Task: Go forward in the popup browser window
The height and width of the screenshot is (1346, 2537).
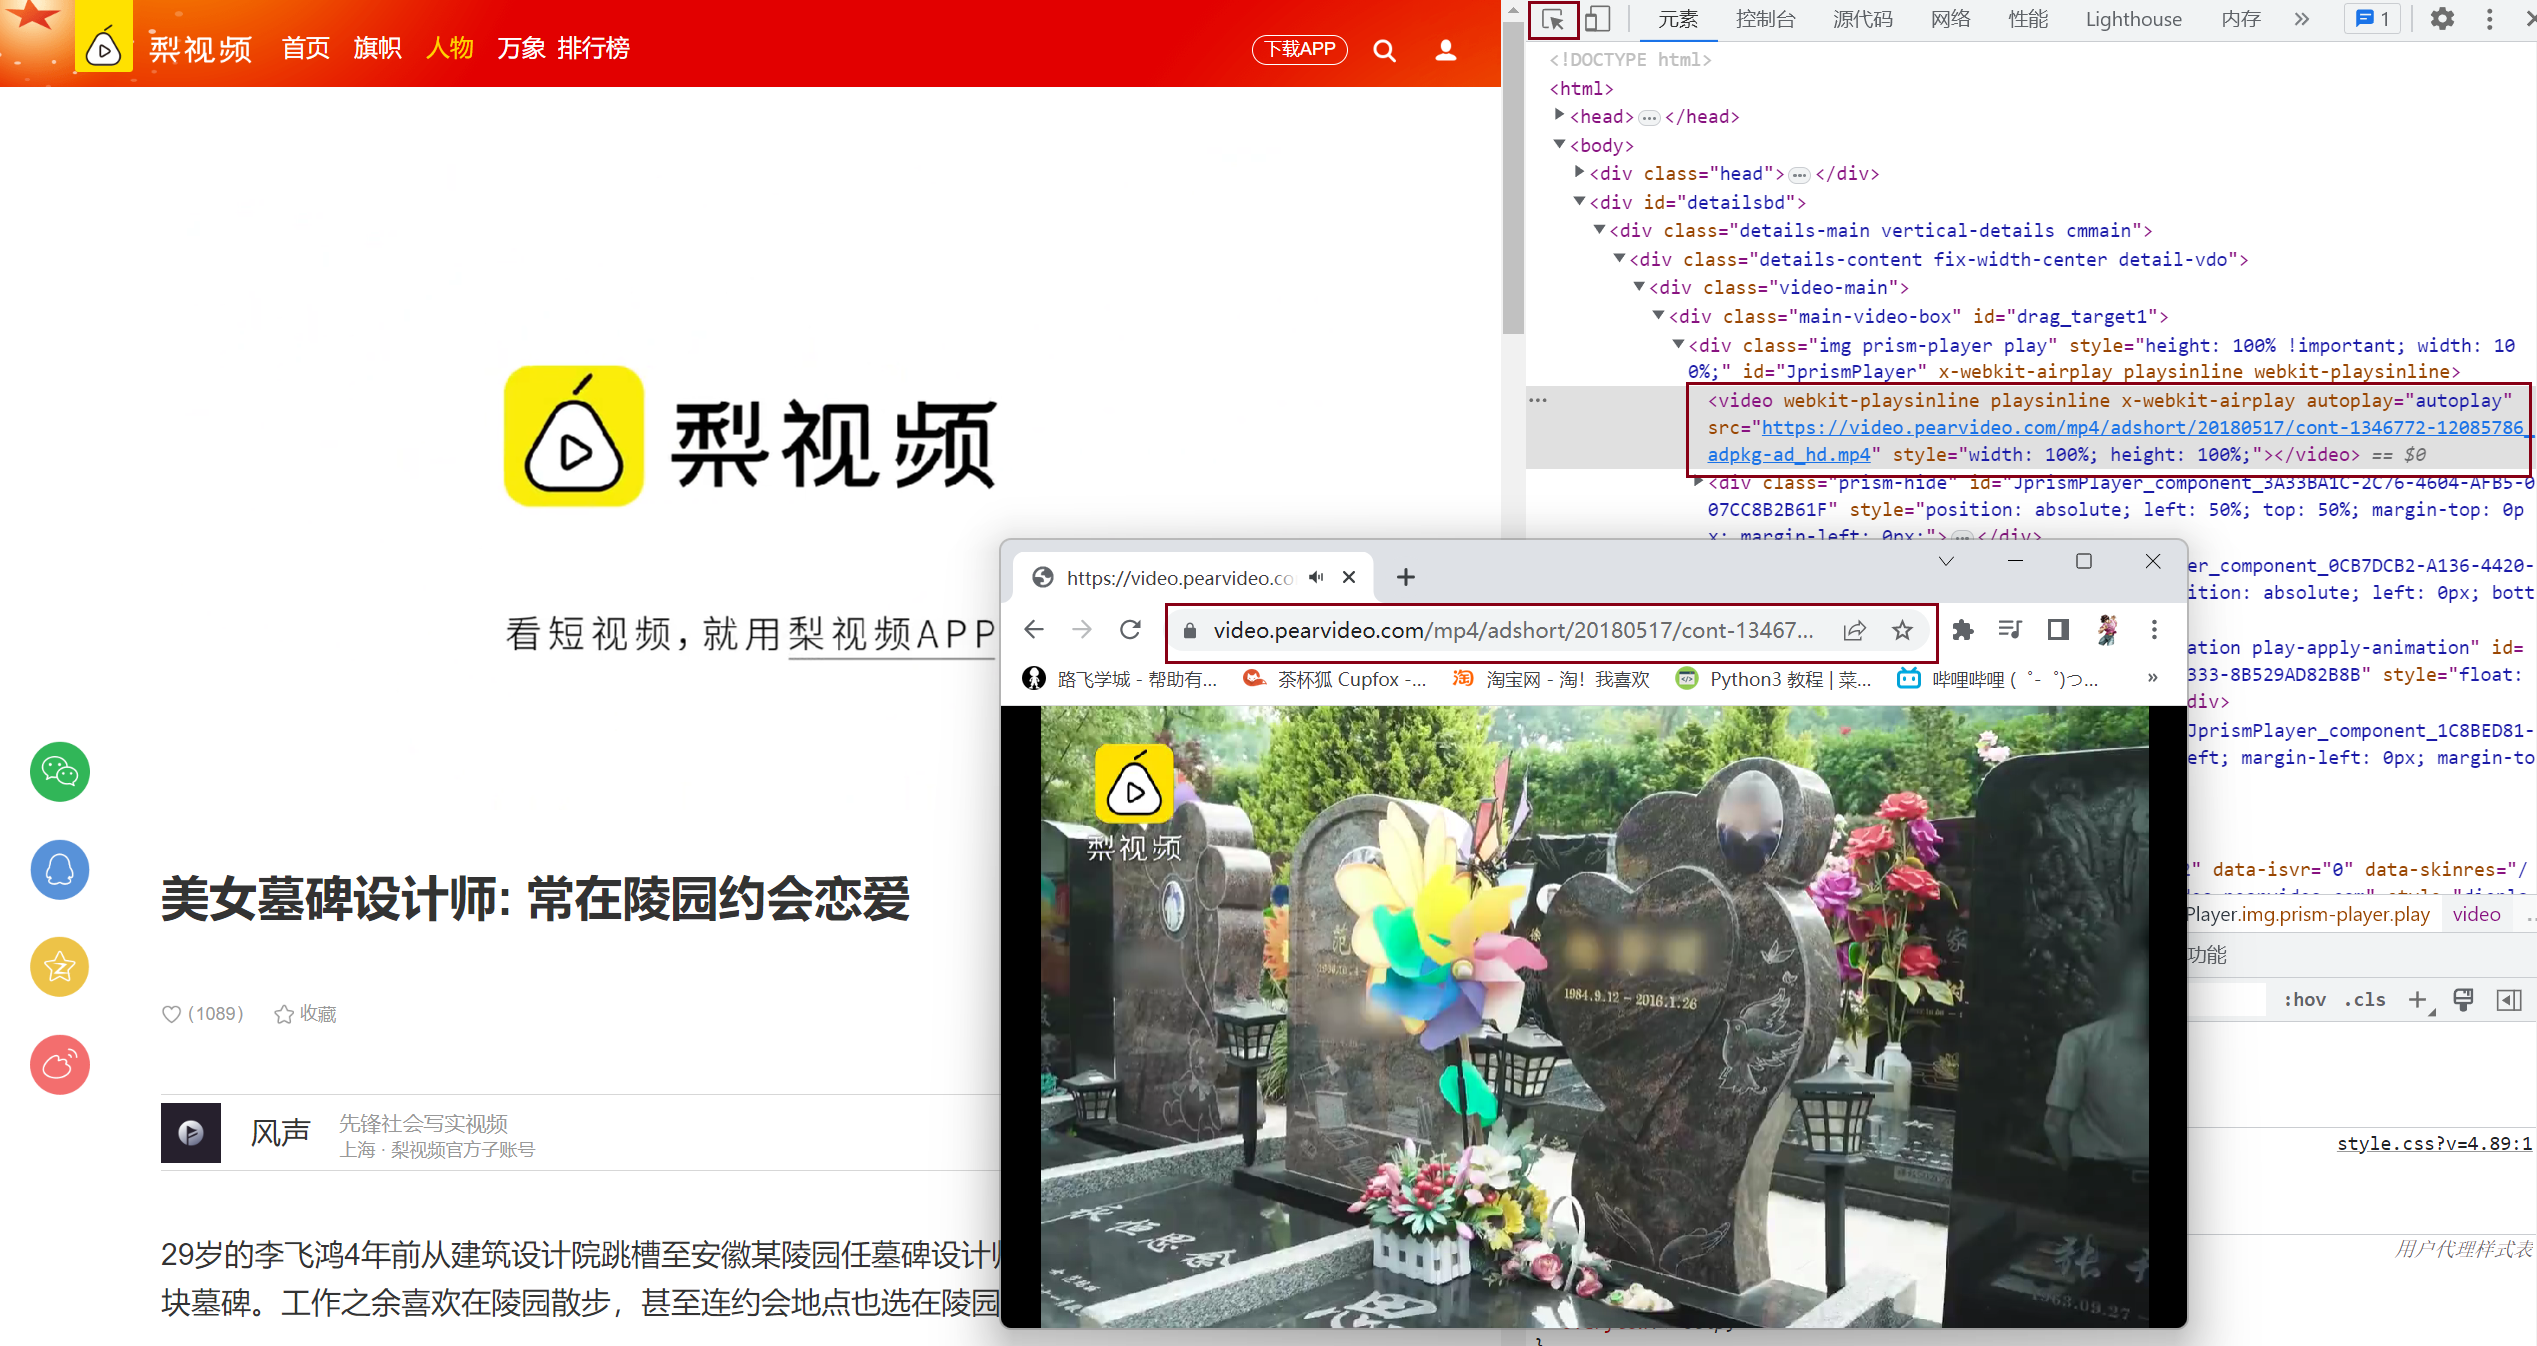Action: [1082, 629]
